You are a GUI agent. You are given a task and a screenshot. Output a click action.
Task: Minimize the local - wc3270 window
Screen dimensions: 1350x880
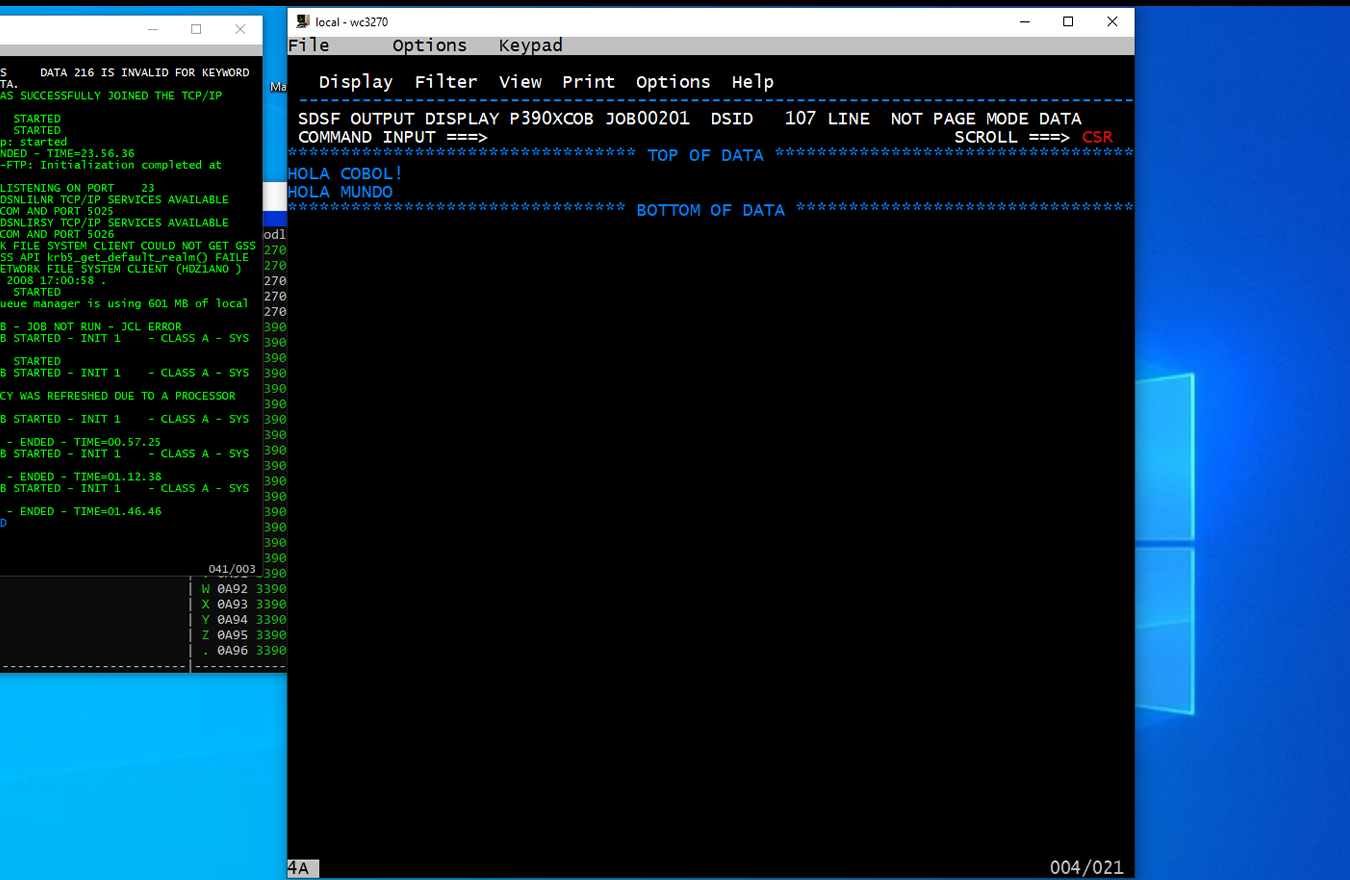[x=1024, y=22]
